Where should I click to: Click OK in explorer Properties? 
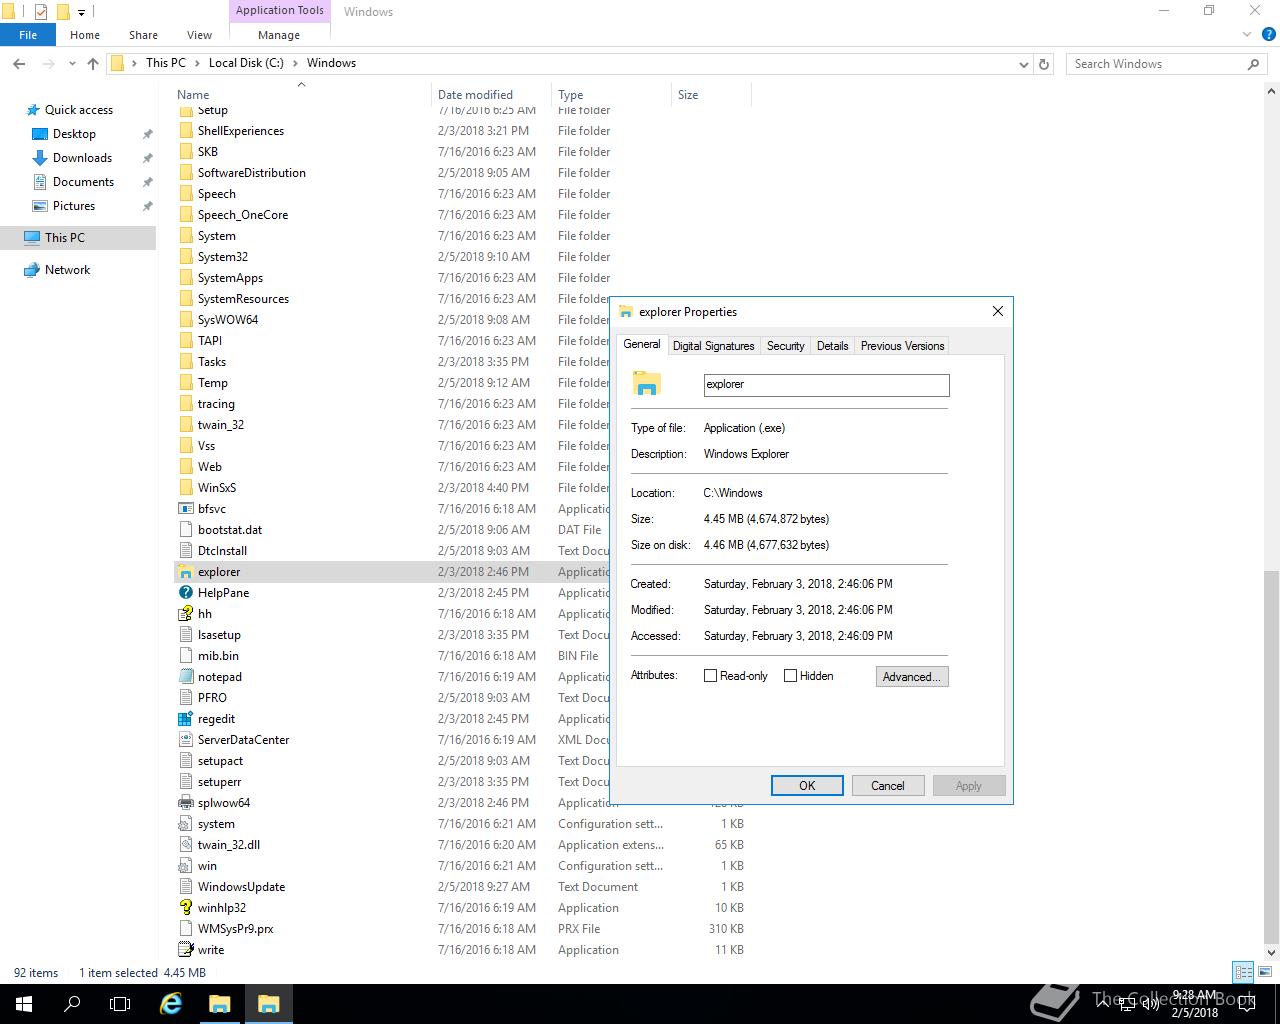point(807,786)
